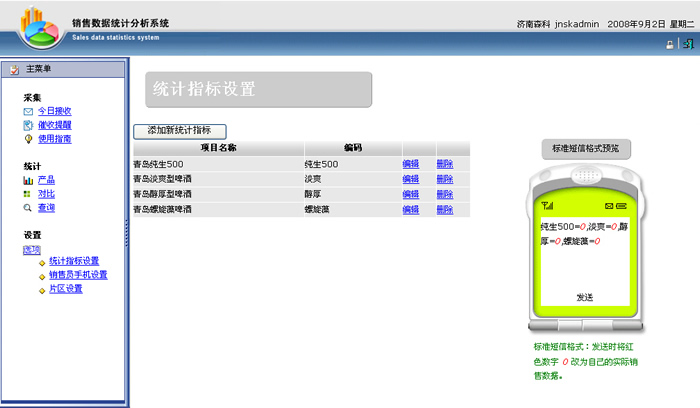Open the 统计指标设置 settings page

(74, 261)
